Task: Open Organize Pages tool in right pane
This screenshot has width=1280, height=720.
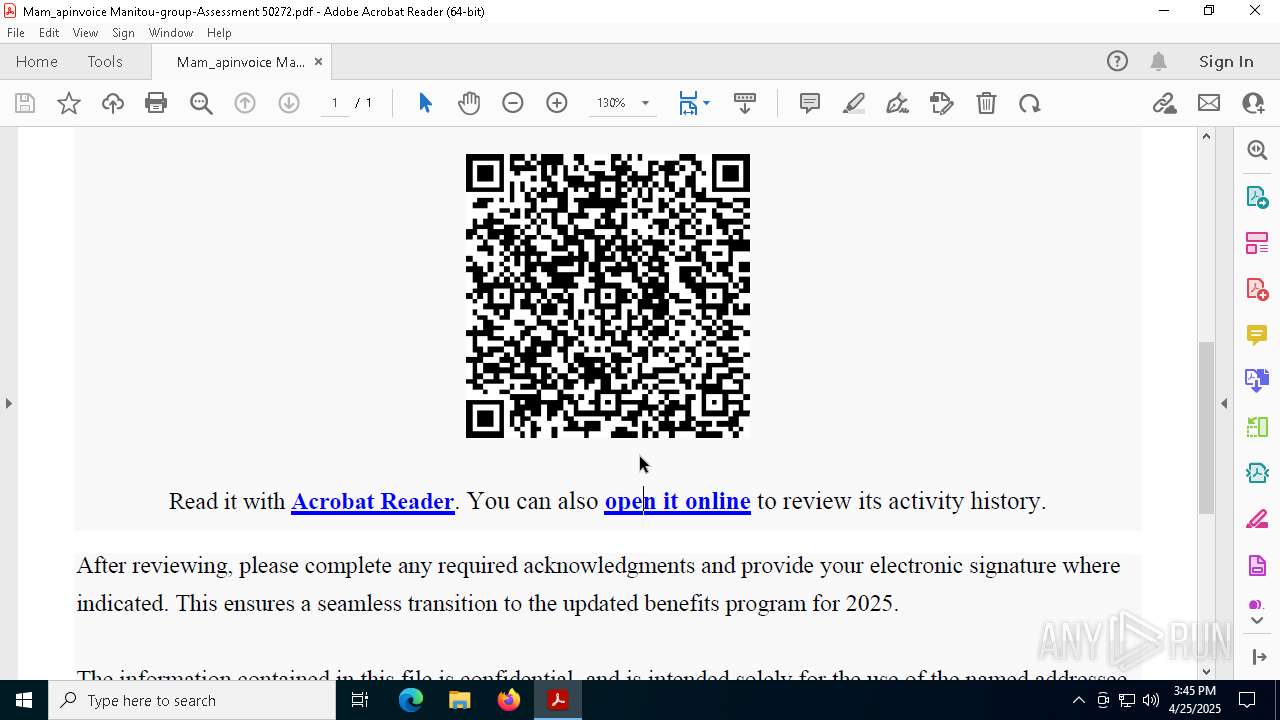Action: point(1257,242)
